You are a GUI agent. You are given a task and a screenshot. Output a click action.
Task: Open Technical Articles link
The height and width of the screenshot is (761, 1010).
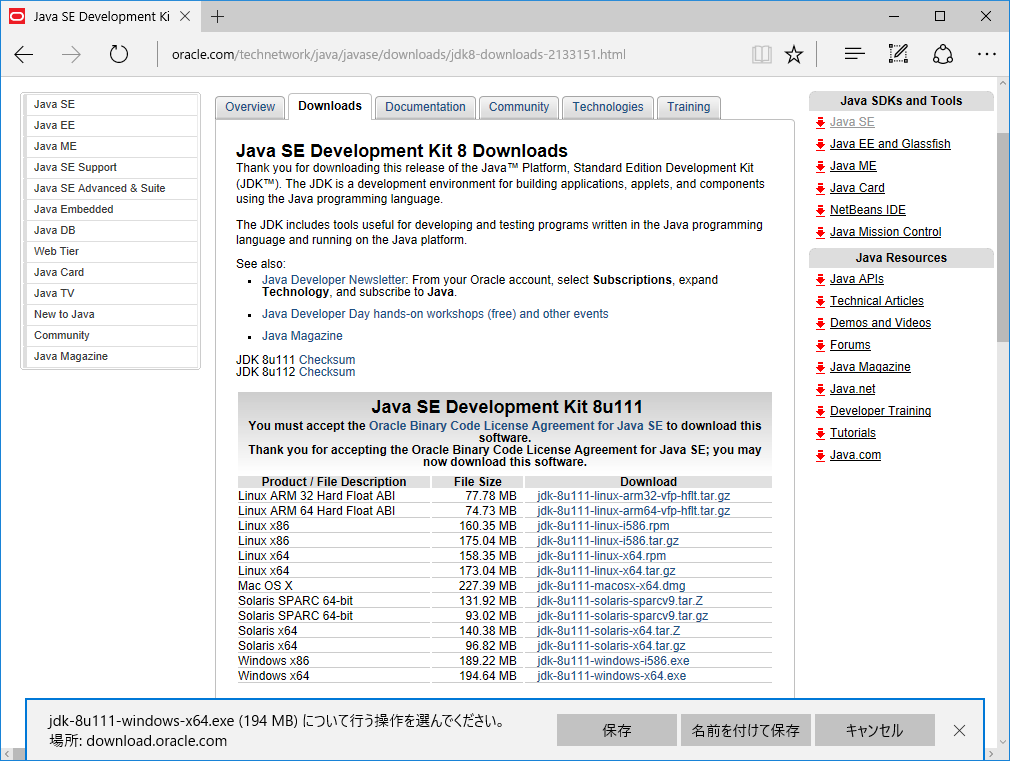(x=876, y=301)
